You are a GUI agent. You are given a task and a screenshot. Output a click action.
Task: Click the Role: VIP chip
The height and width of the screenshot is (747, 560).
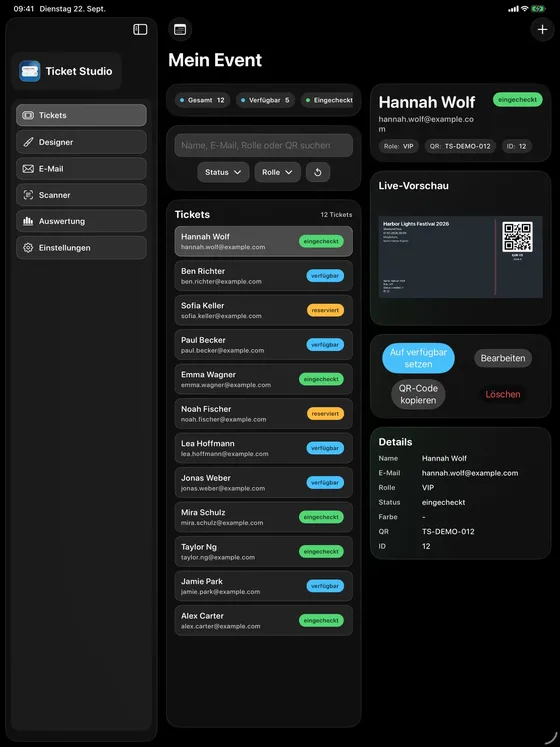click(x=399, y=146)
